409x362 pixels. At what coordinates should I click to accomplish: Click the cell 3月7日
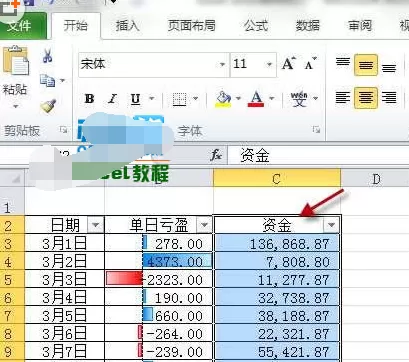tap(65, 351)
